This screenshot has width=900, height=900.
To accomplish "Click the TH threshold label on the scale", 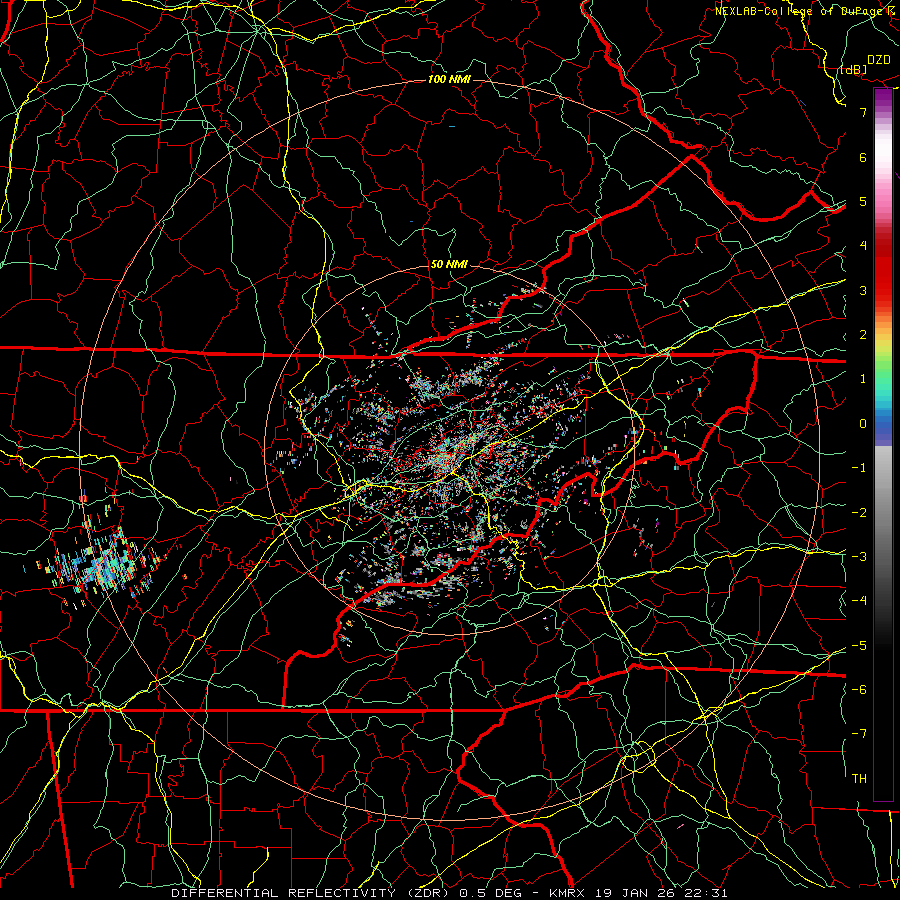I will tap(859, 778).
